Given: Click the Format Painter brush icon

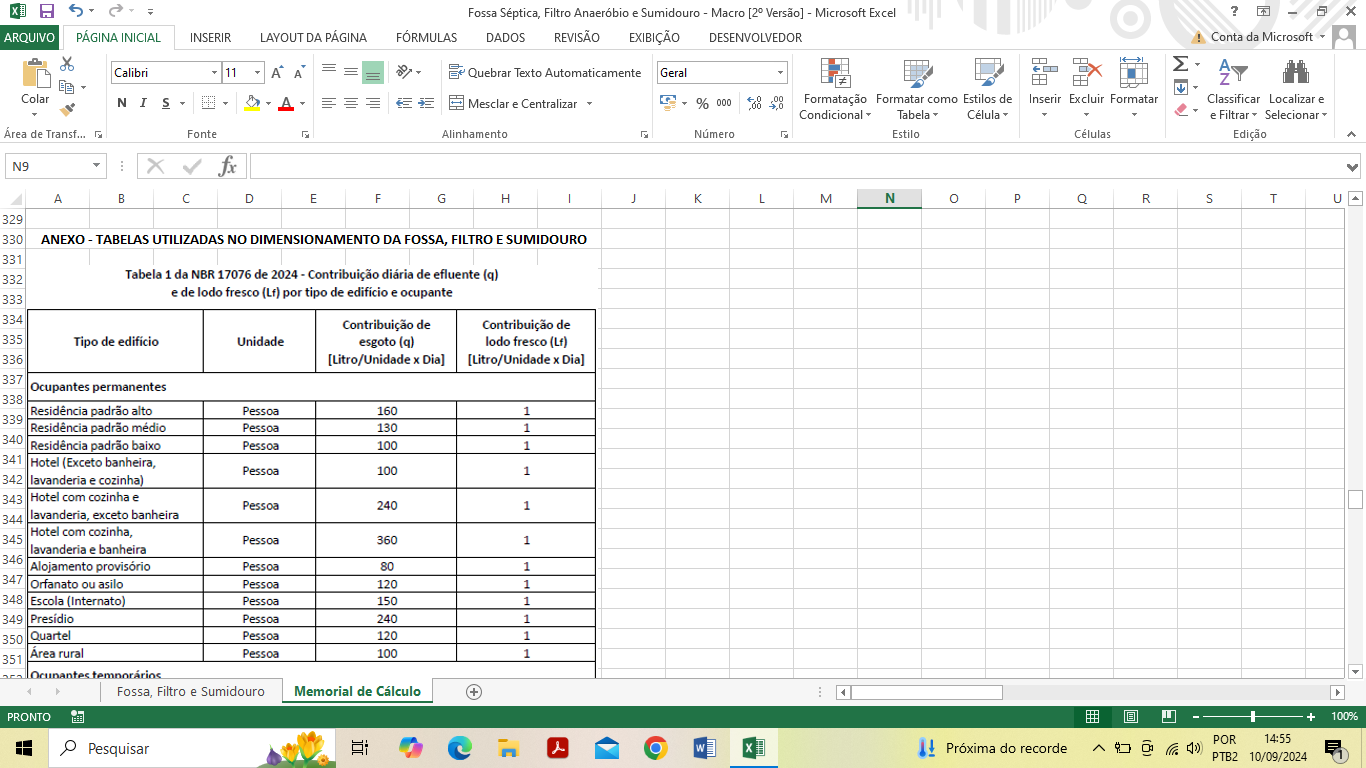Looking at the screenshot, I should click(x=68, y=110).
